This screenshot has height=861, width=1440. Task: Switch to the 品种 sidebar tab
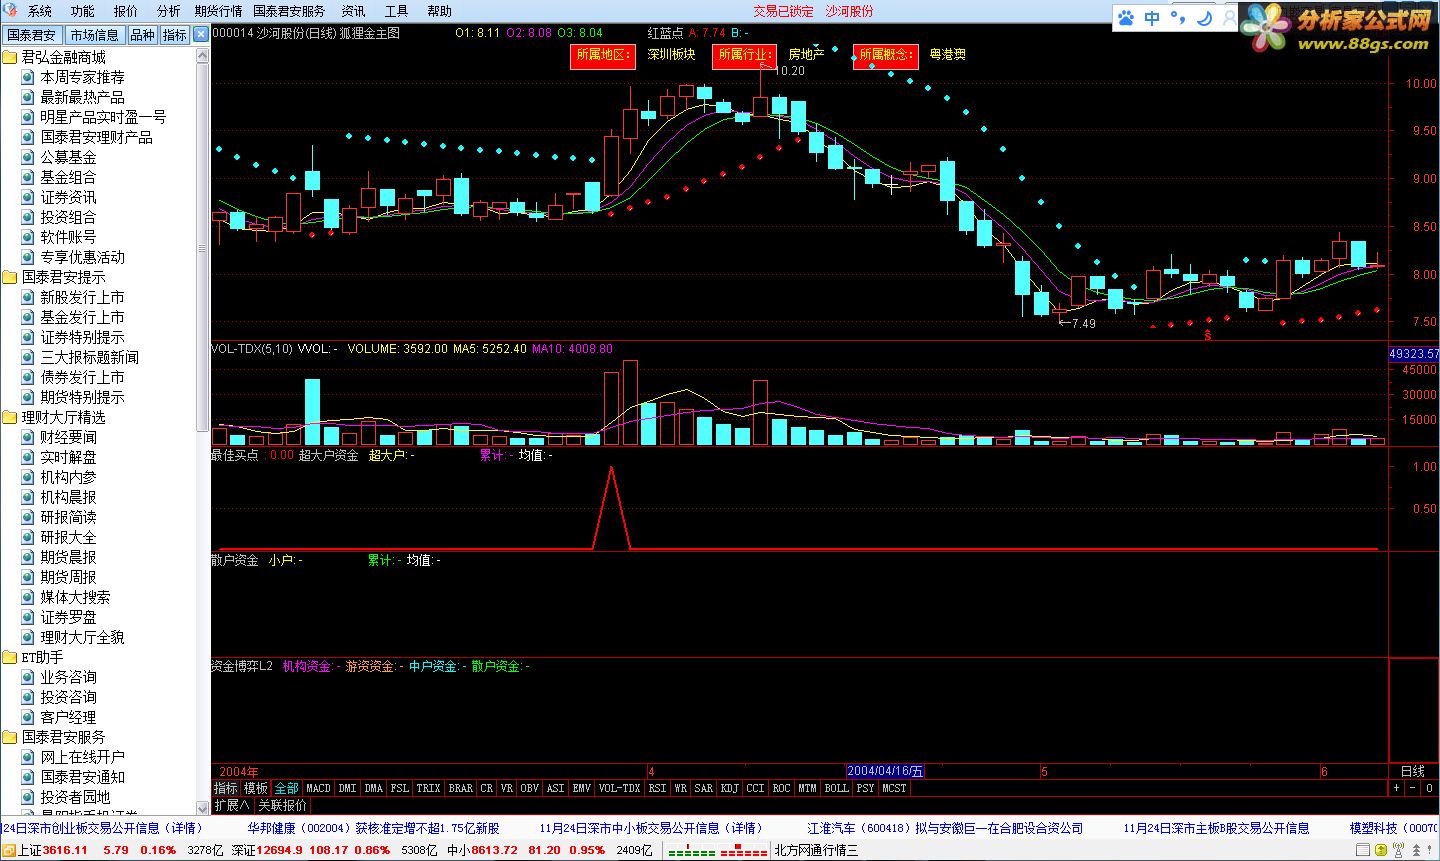click(x=142, y=35)
